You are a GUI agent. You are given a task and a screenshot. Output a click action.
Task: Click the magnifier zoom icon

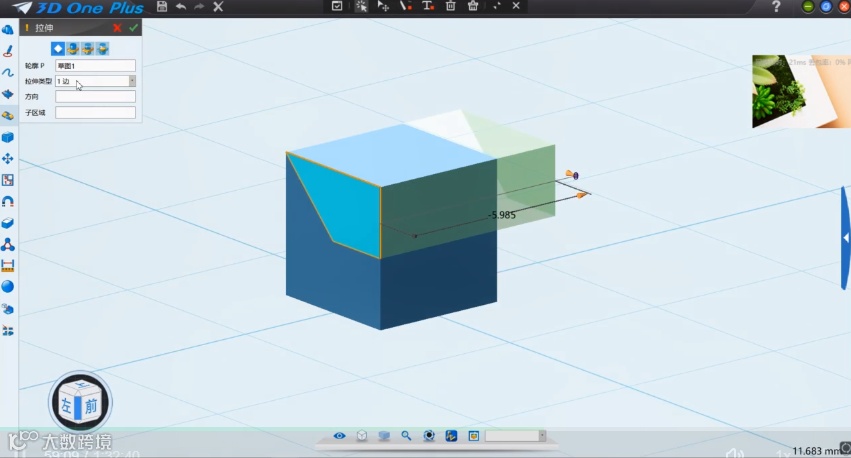(406, 436)
